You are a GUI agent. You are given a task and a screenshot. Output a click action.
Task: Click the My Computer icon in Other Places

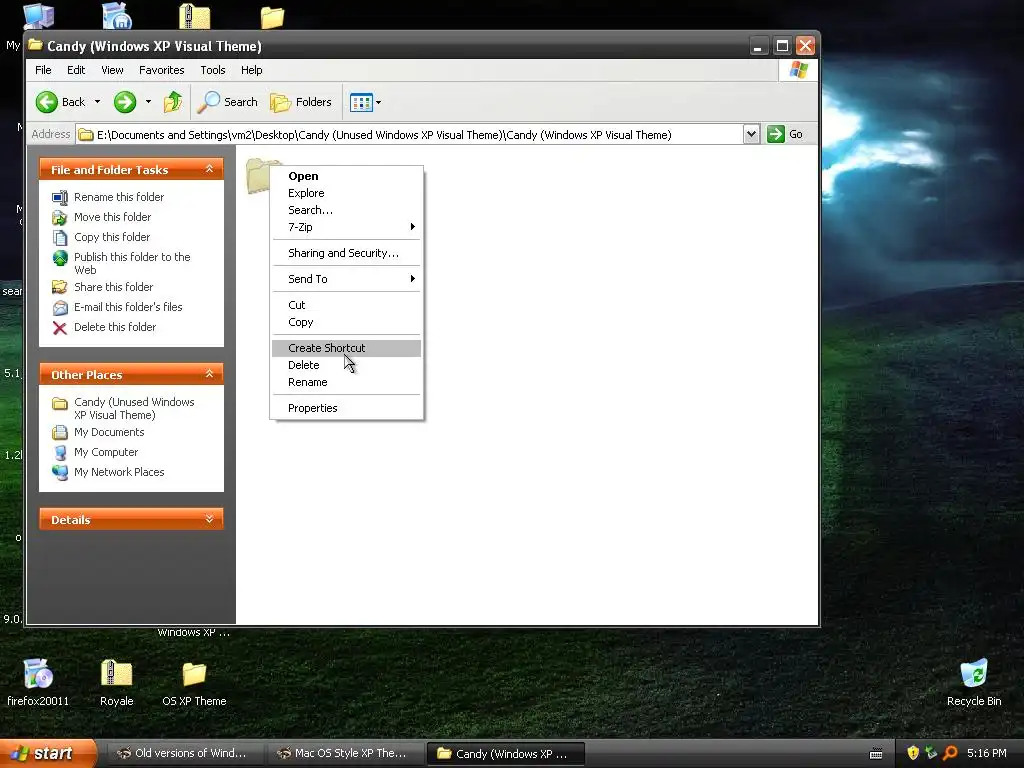(x=59, y=453)
